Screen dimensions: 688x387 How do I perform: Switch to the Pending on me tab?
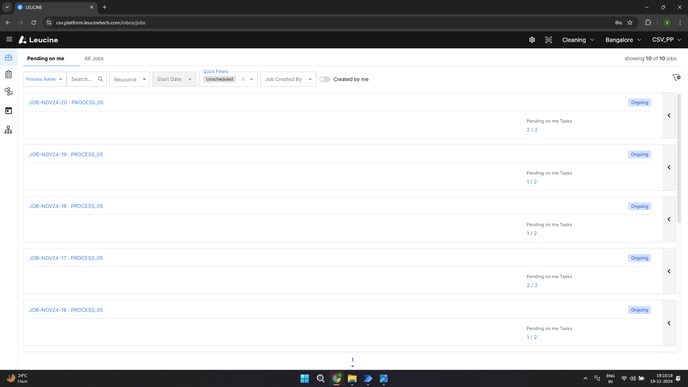coord(46,58)
